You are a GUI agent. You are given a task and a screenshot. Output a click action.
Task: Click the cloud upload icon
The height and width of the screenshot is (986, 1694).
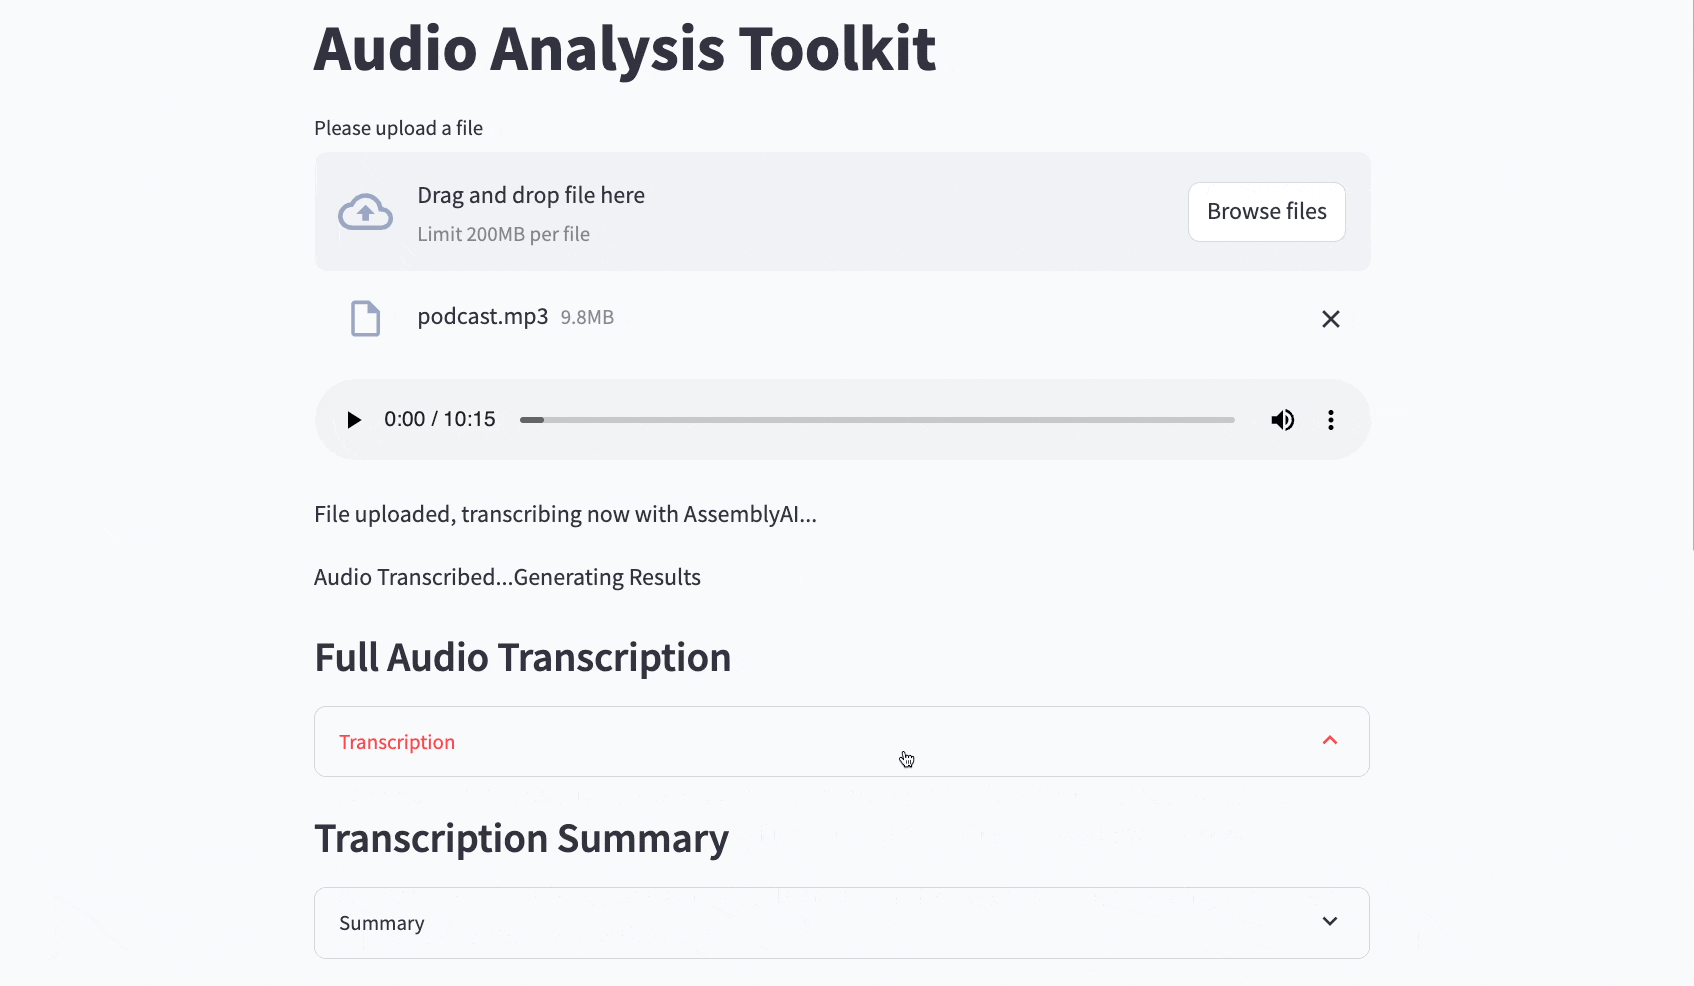365,211
